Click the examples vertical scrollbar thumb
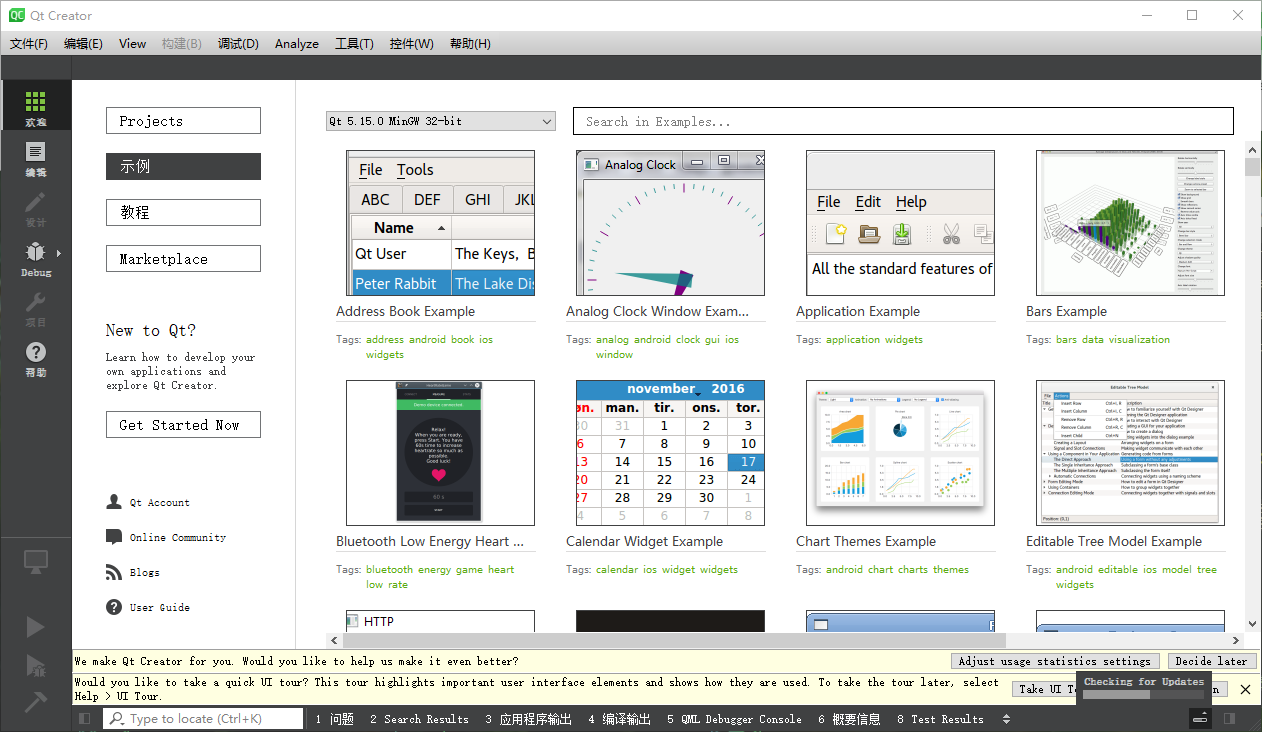The width and height of the screenshot is (1262, 732). (x=1252, y=167)
